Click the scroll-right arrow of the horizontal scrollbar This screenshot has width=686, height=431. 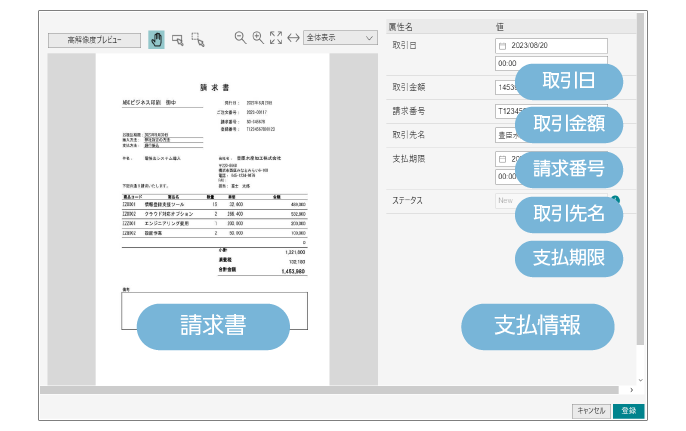click(x=632, y=390)
